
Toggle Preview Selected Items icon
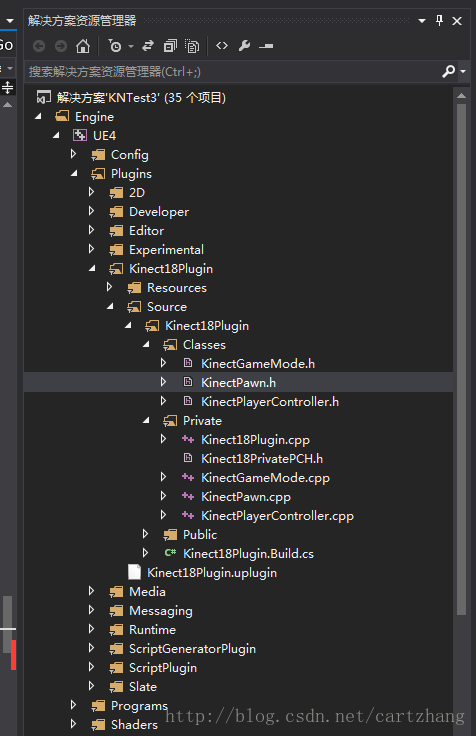[266, 46]
